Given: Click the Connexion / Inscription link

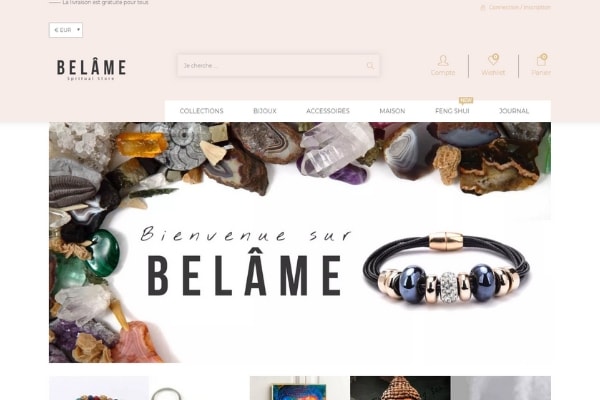Looking at the screenshot, I should coord(520,7).
